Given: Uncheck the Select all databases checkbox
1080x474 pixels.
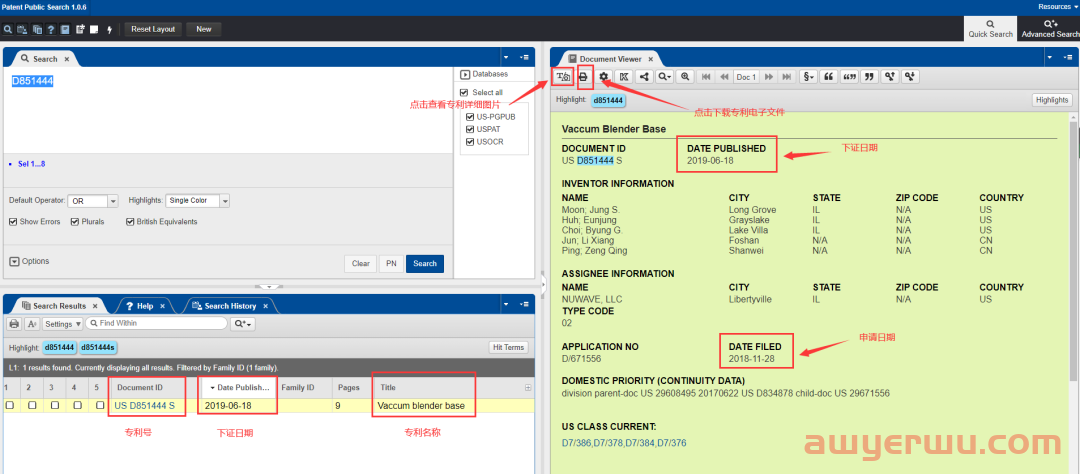Looking at the screenshot, I should (x=464, y=93).
